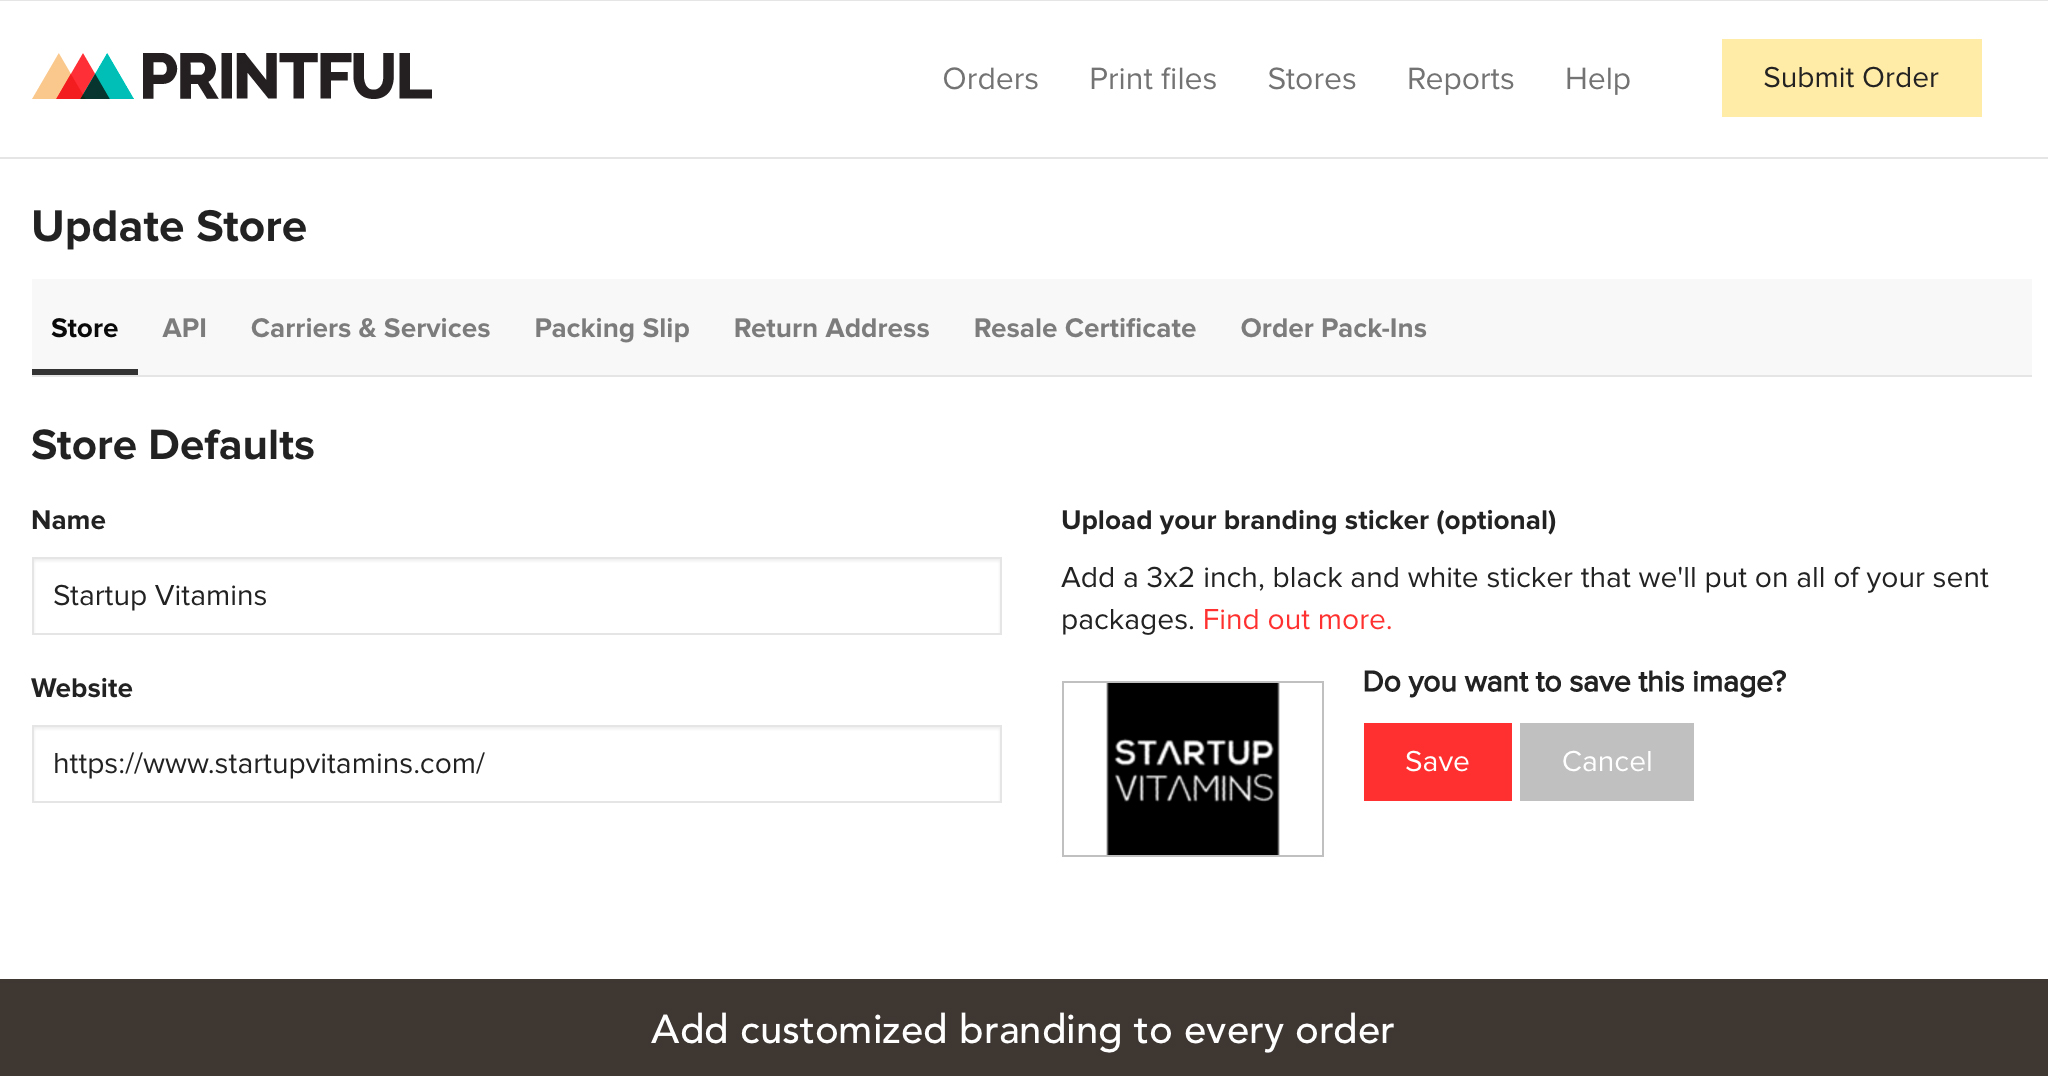2048x1076 pixels.
Task: Open the Order Pack-Ins tab
Action: click(x=1333, y=328)
